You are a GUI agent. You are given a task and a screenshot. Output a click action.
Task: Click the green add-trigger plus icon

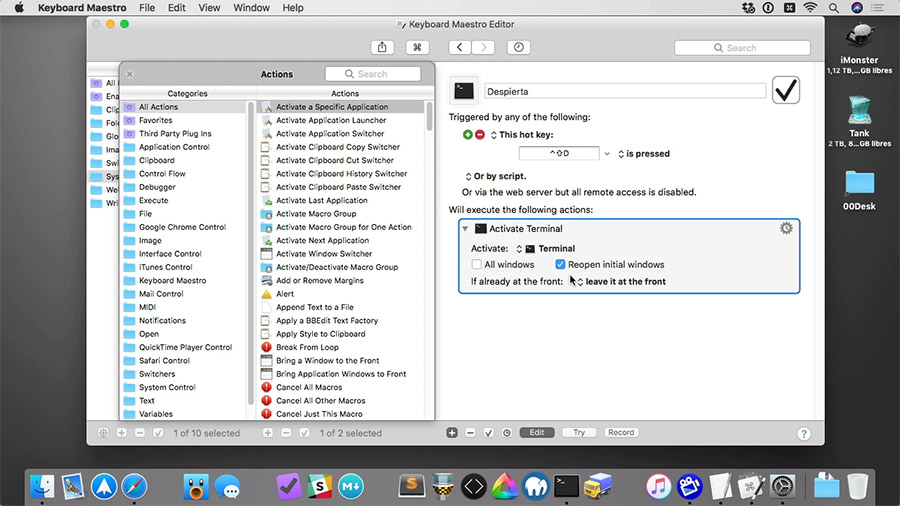[x=467, y=134]
